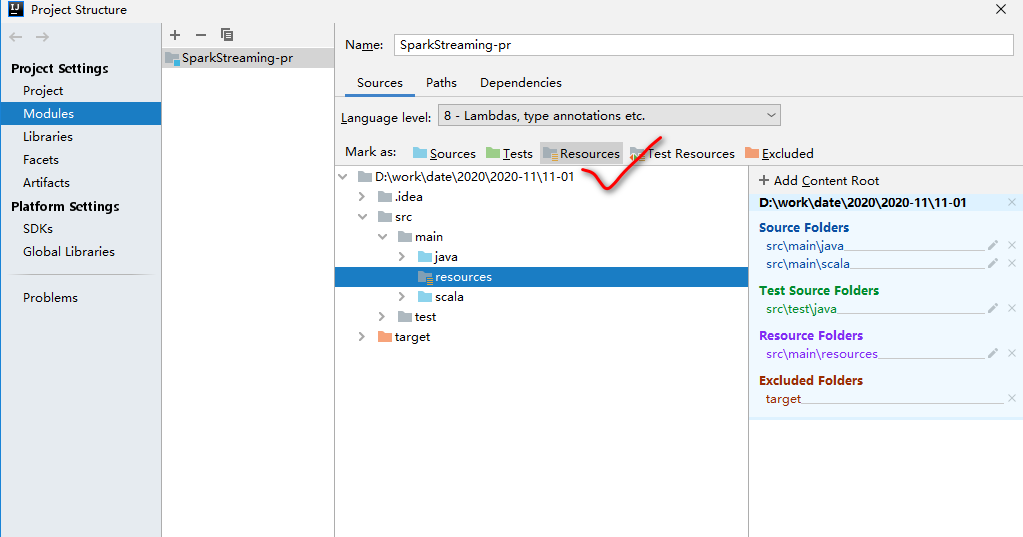Remove content root D:\work\date\2020\2020-11\11-01
The image size is (1023, 537).
pyautogui.click(x=1012, y=203)
